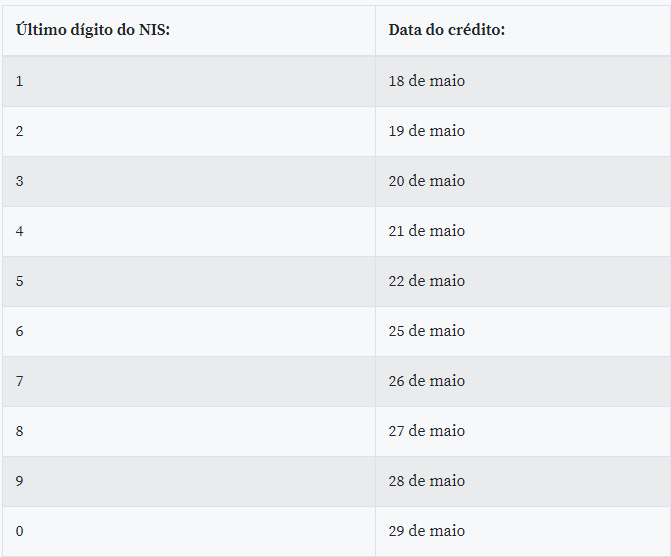Select the NIS digit 9 cell
The height and width of the screenshot is (557, 671).
tap(20, 481)
